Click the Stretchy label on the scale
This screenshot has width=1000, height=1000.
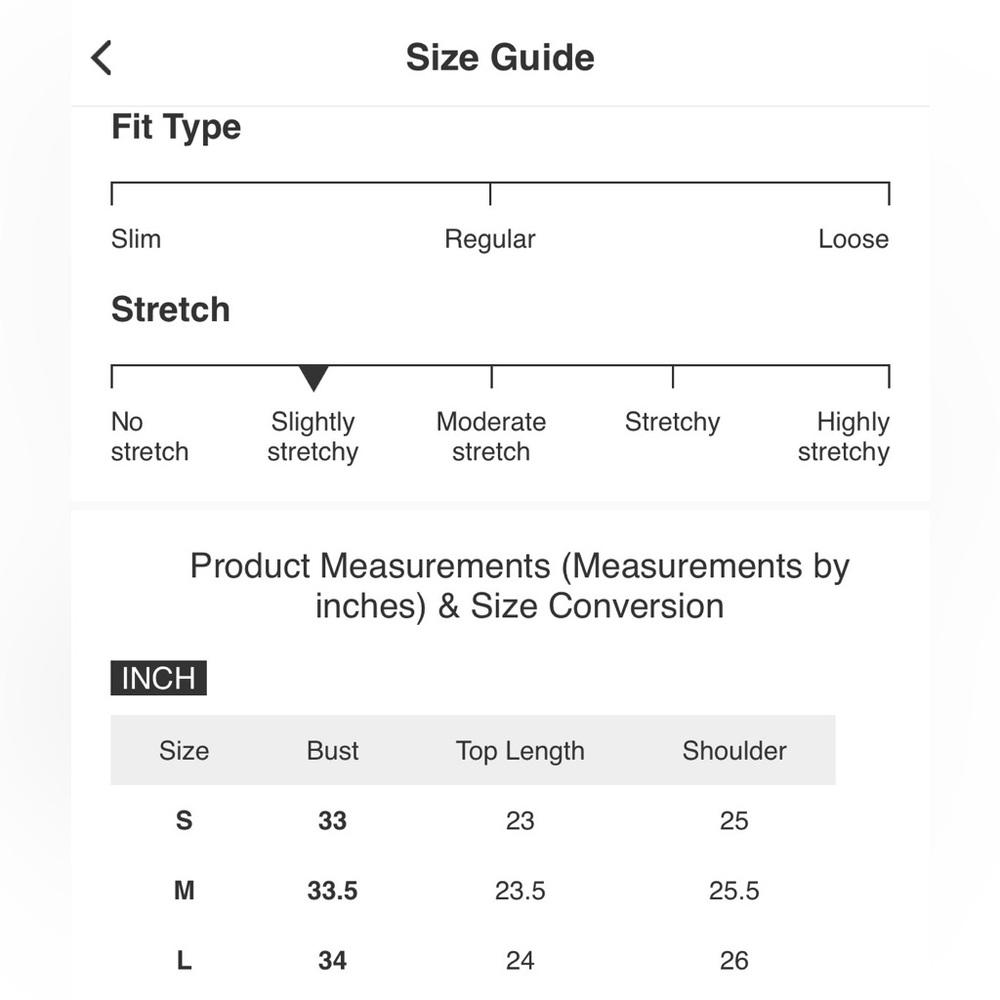point(672,422)
